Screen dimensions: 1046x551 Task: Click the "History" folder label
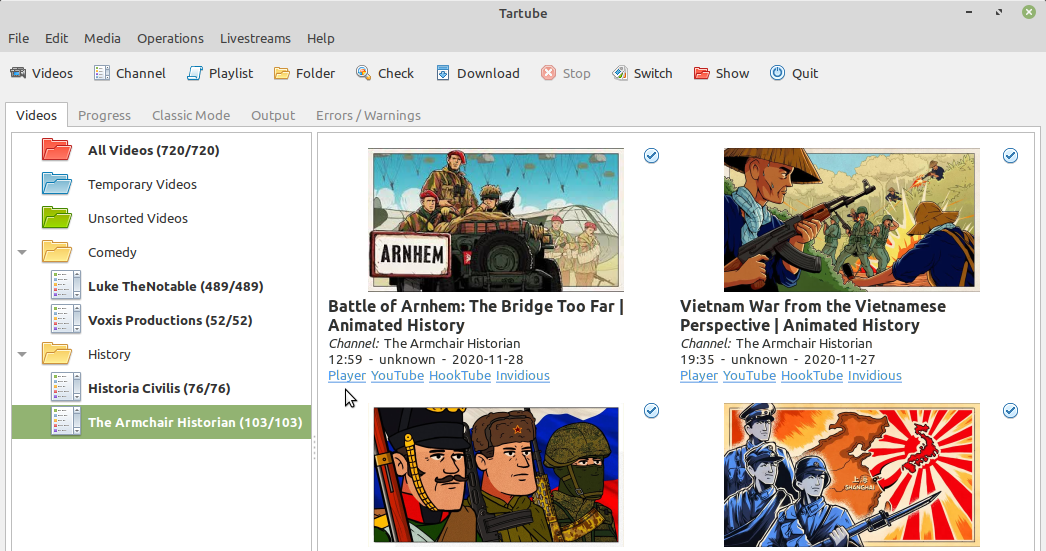109,354
